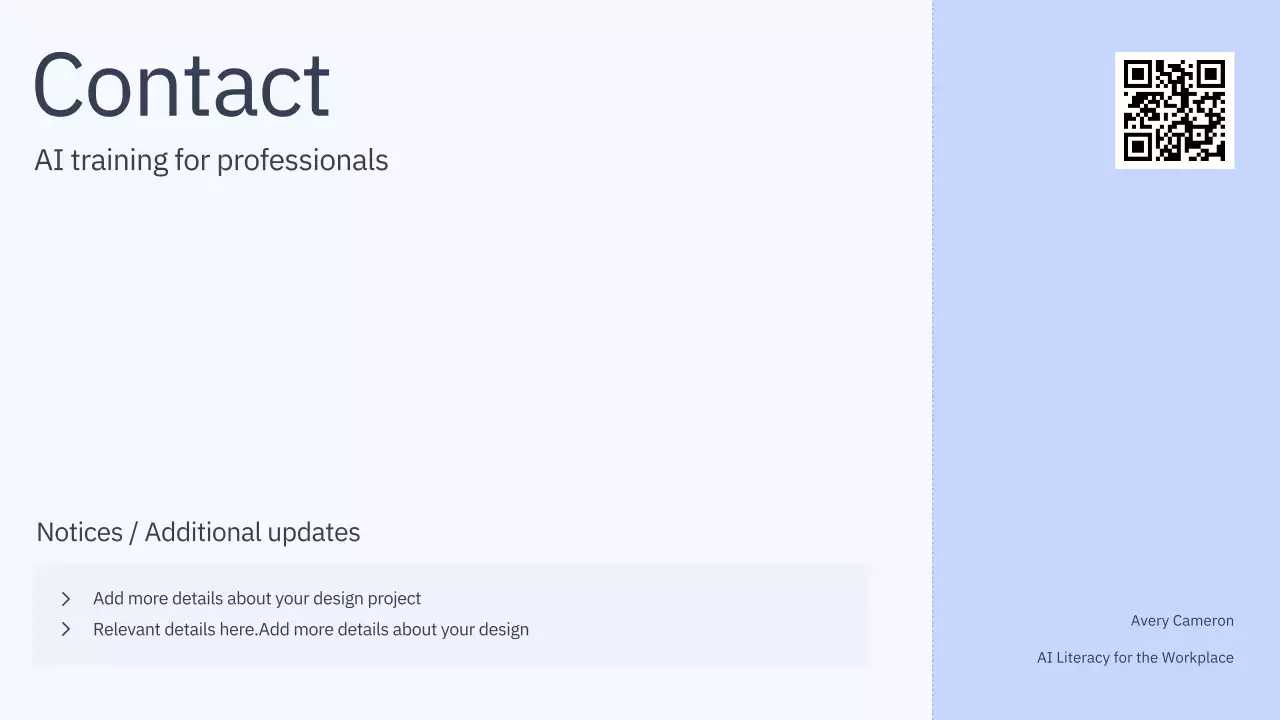Click the QR code's bottom-left finder square
The image size is (1280, 720).
(x=1136, y=148)
